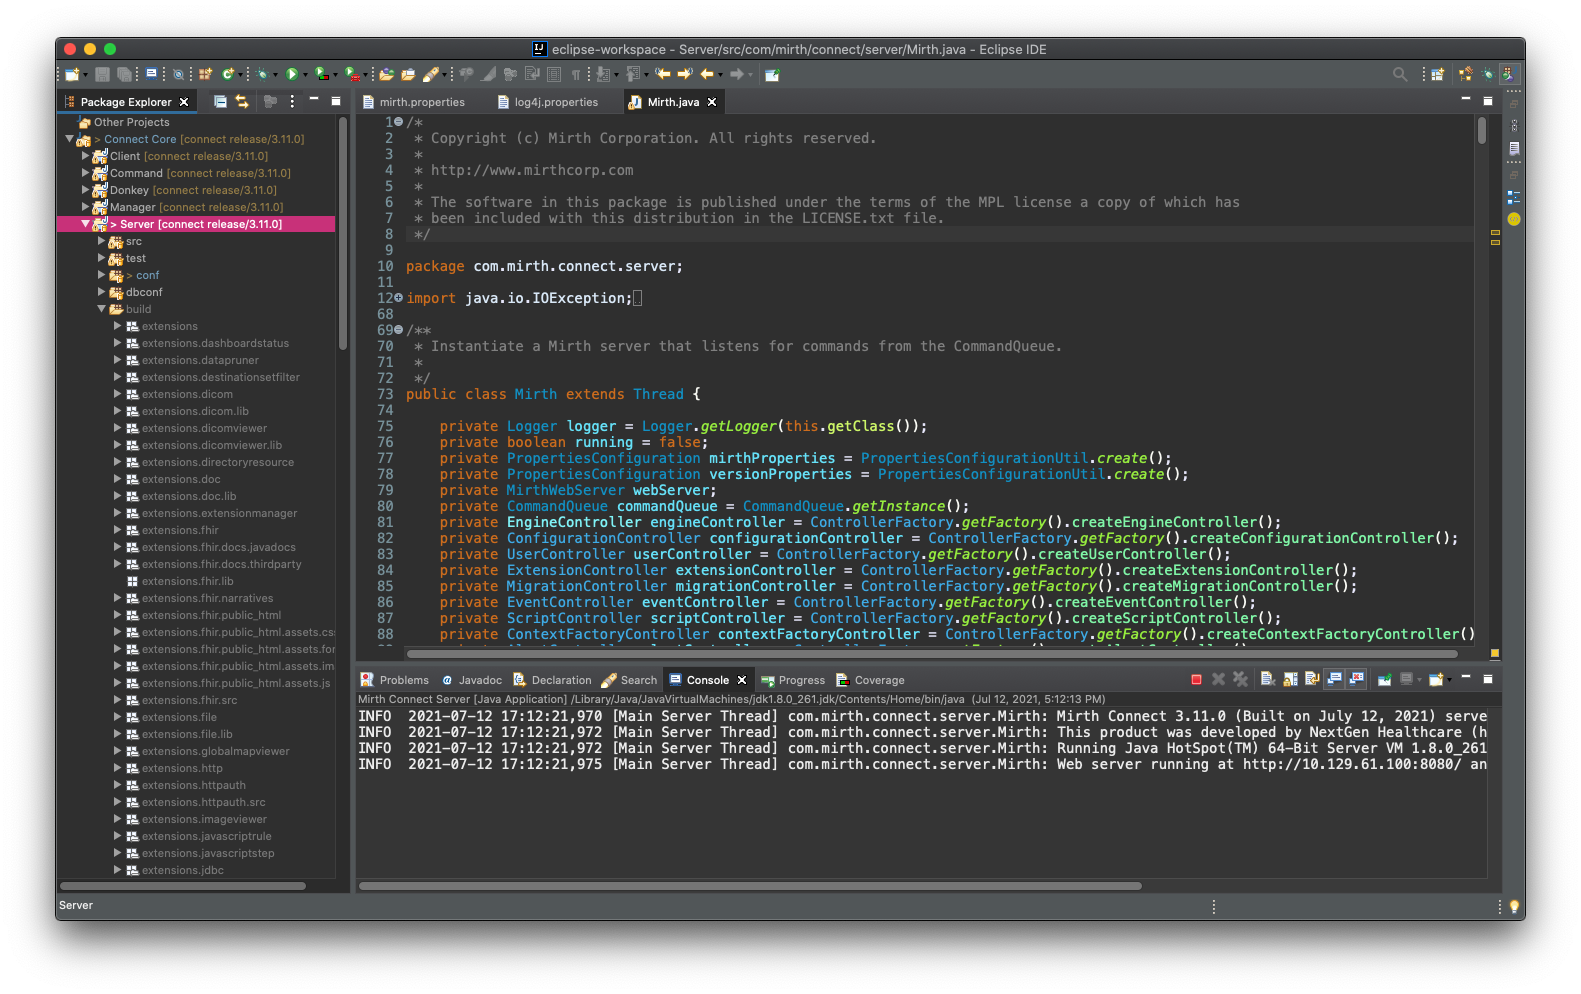Viewport: 1581px width, 994px height.
Task: Click the Pin Editor toolbar icon
Action: 772,74
